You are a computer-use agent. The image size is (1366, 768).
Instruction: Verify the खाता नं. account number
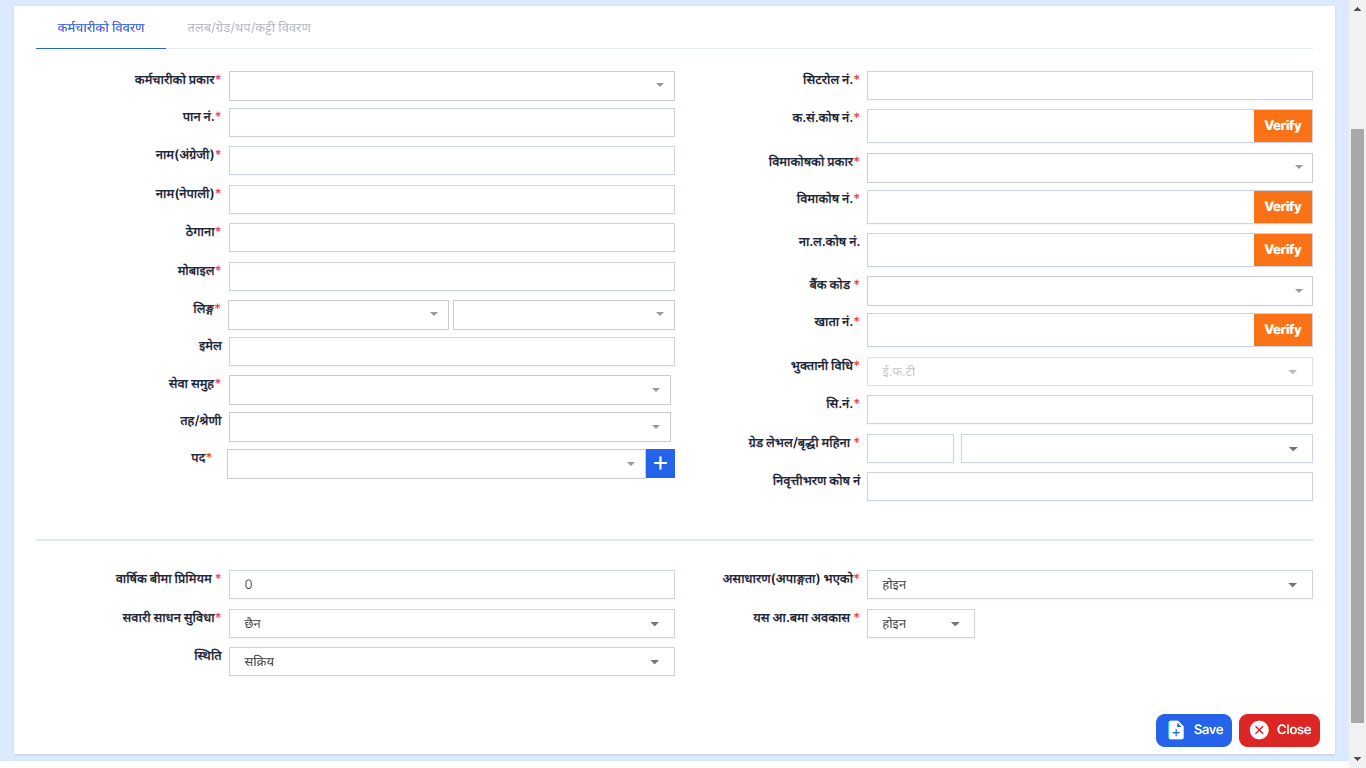1282,330
